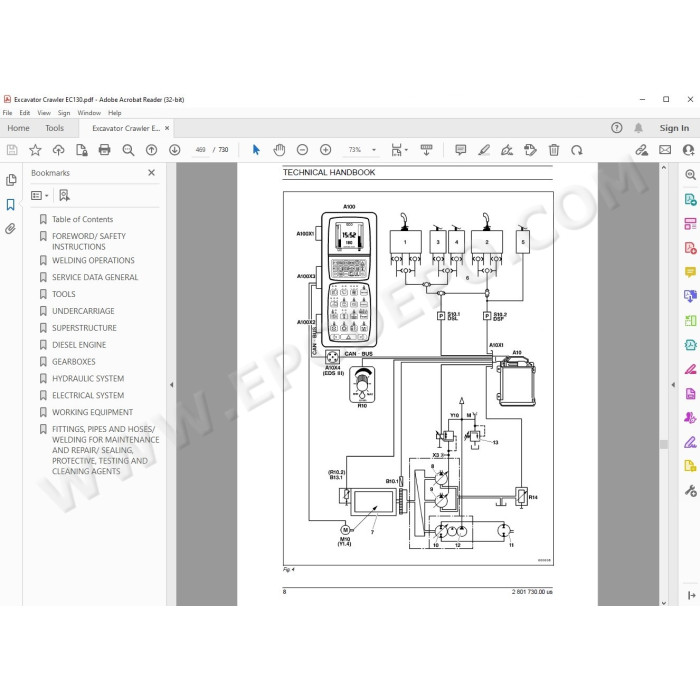Zoom in with the plus button
The image size is (700, 700).
pyautogui.click(x=325, y=150)
